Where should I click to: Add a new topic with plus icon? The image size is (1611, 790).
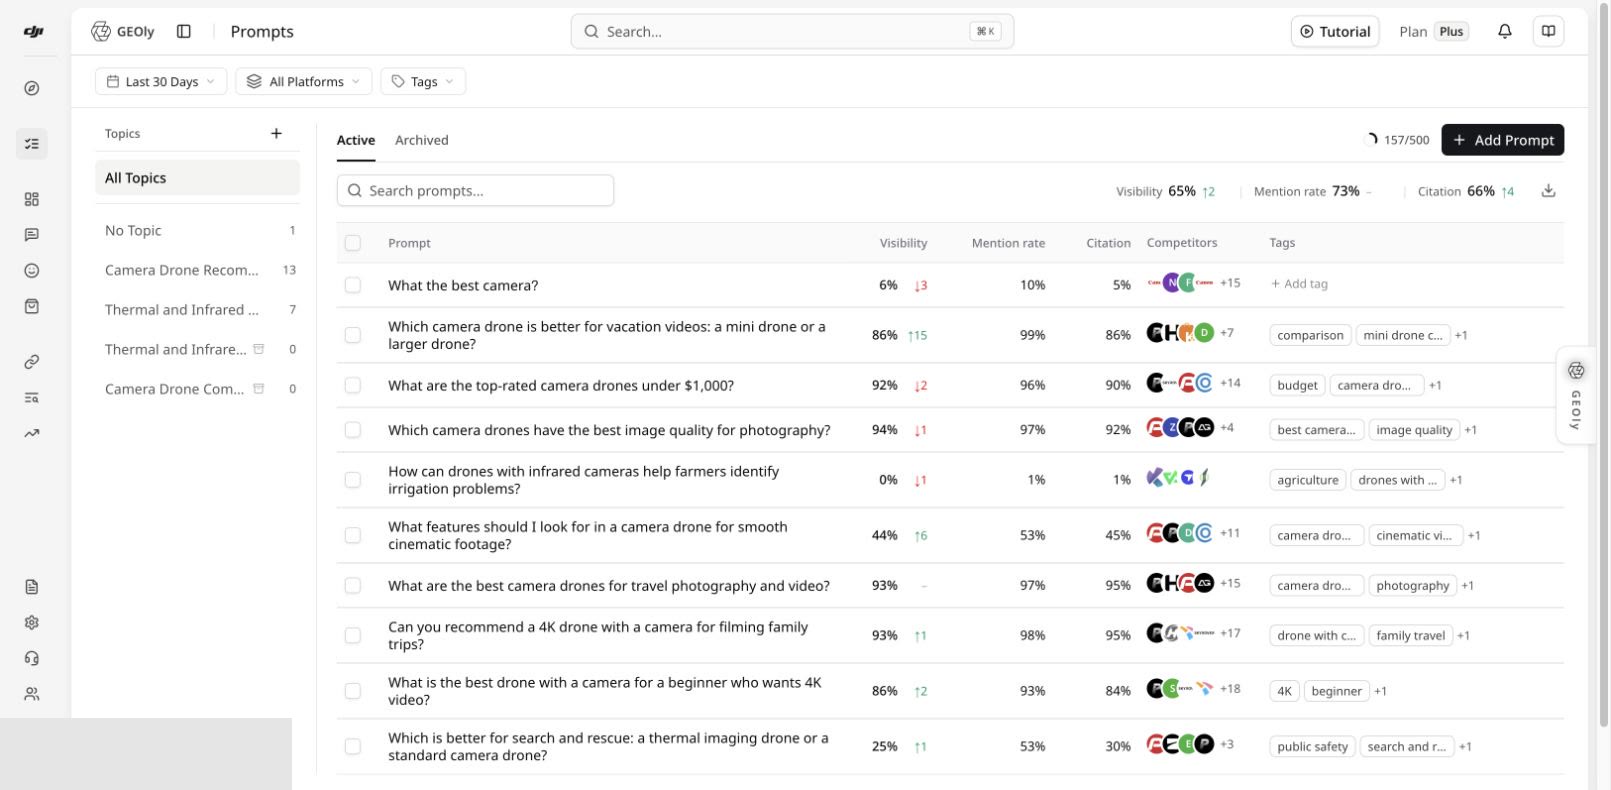click(276, 133)
